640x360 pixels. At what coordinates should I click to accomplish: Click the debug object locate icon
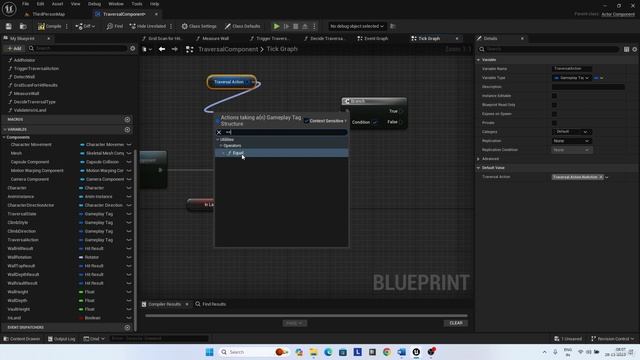pos(393,26)
